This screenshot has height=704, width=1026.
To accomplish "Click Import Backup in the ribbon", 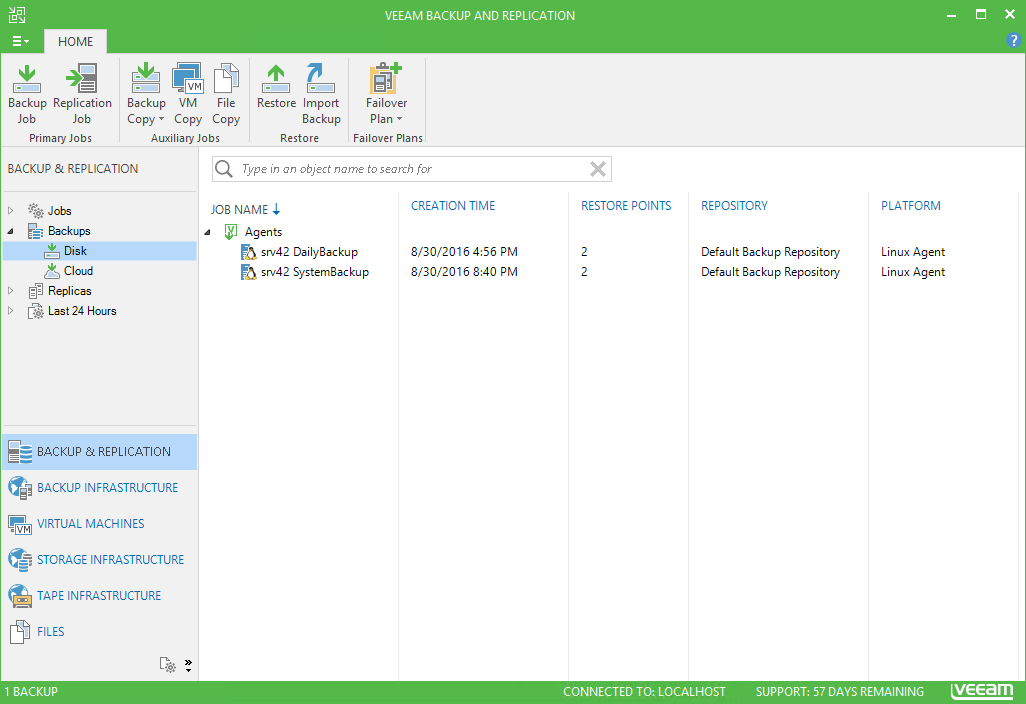I will [321, 94].
